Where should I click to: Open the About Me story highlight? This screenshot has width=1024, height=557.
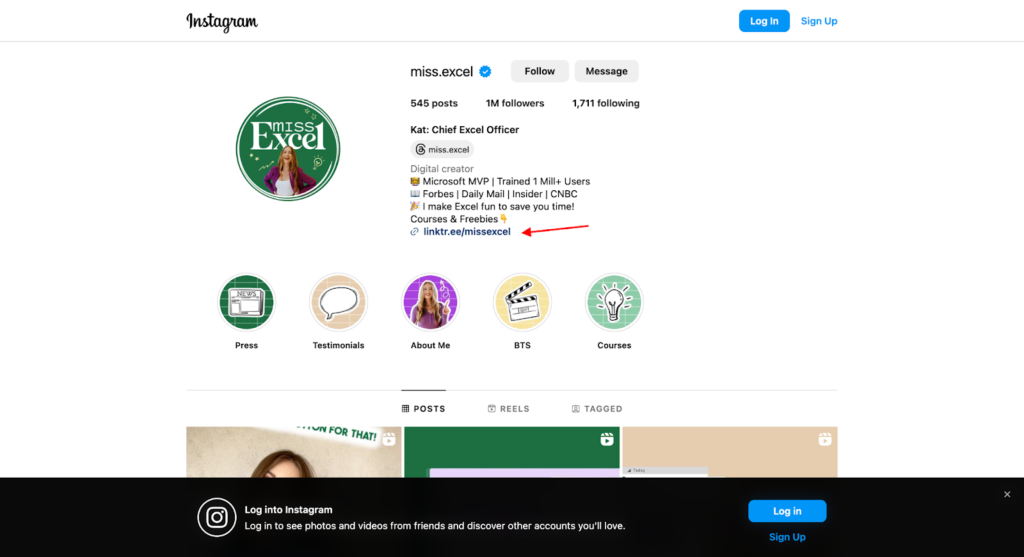point(430,302)
